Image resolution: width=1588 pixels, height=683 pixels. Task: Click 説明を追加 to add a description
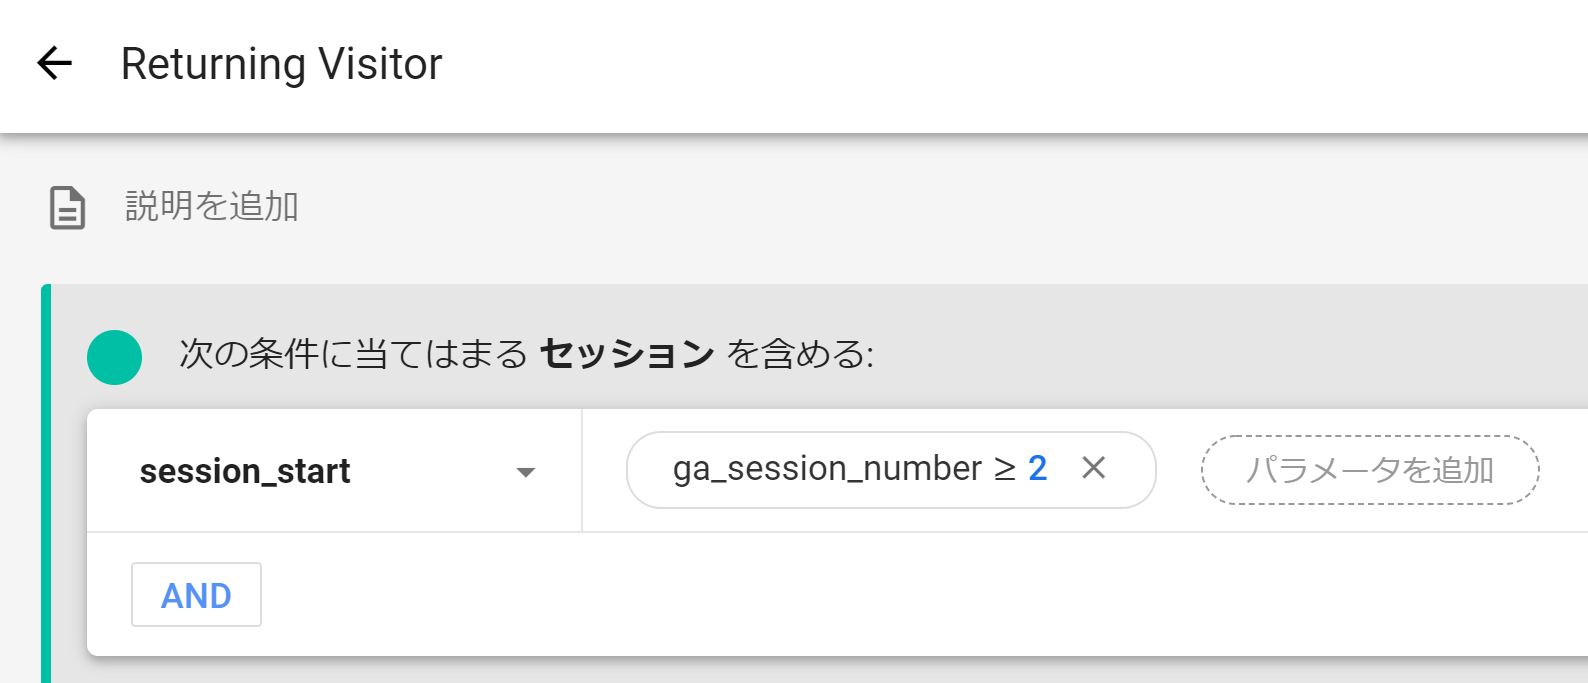click(209, 207)
